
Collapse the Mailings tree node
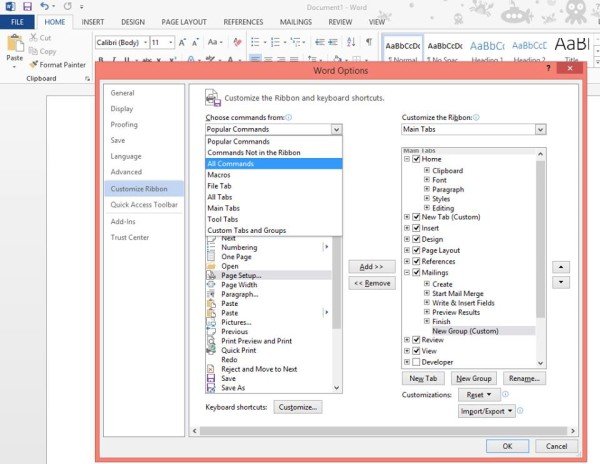click(x=407, y=272)
